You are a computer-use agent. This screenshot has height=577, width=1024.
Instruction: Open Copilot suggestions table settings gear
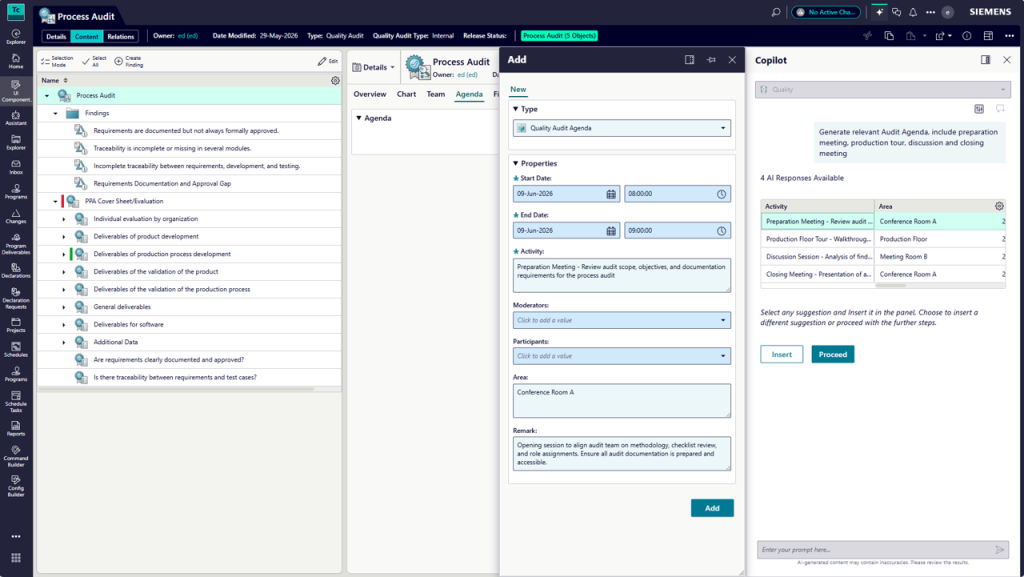pos(999,206)
